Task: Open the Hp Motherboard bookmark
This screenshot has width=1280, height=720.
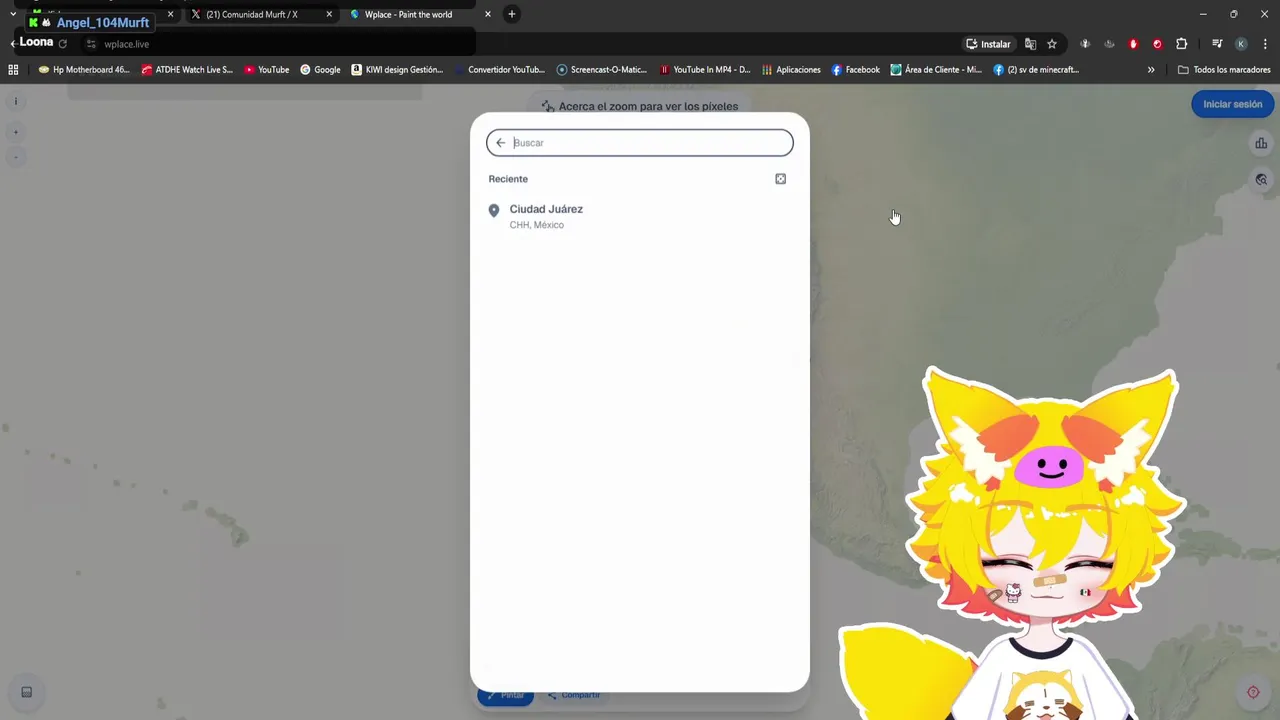Action: click(x=84, y=70)
